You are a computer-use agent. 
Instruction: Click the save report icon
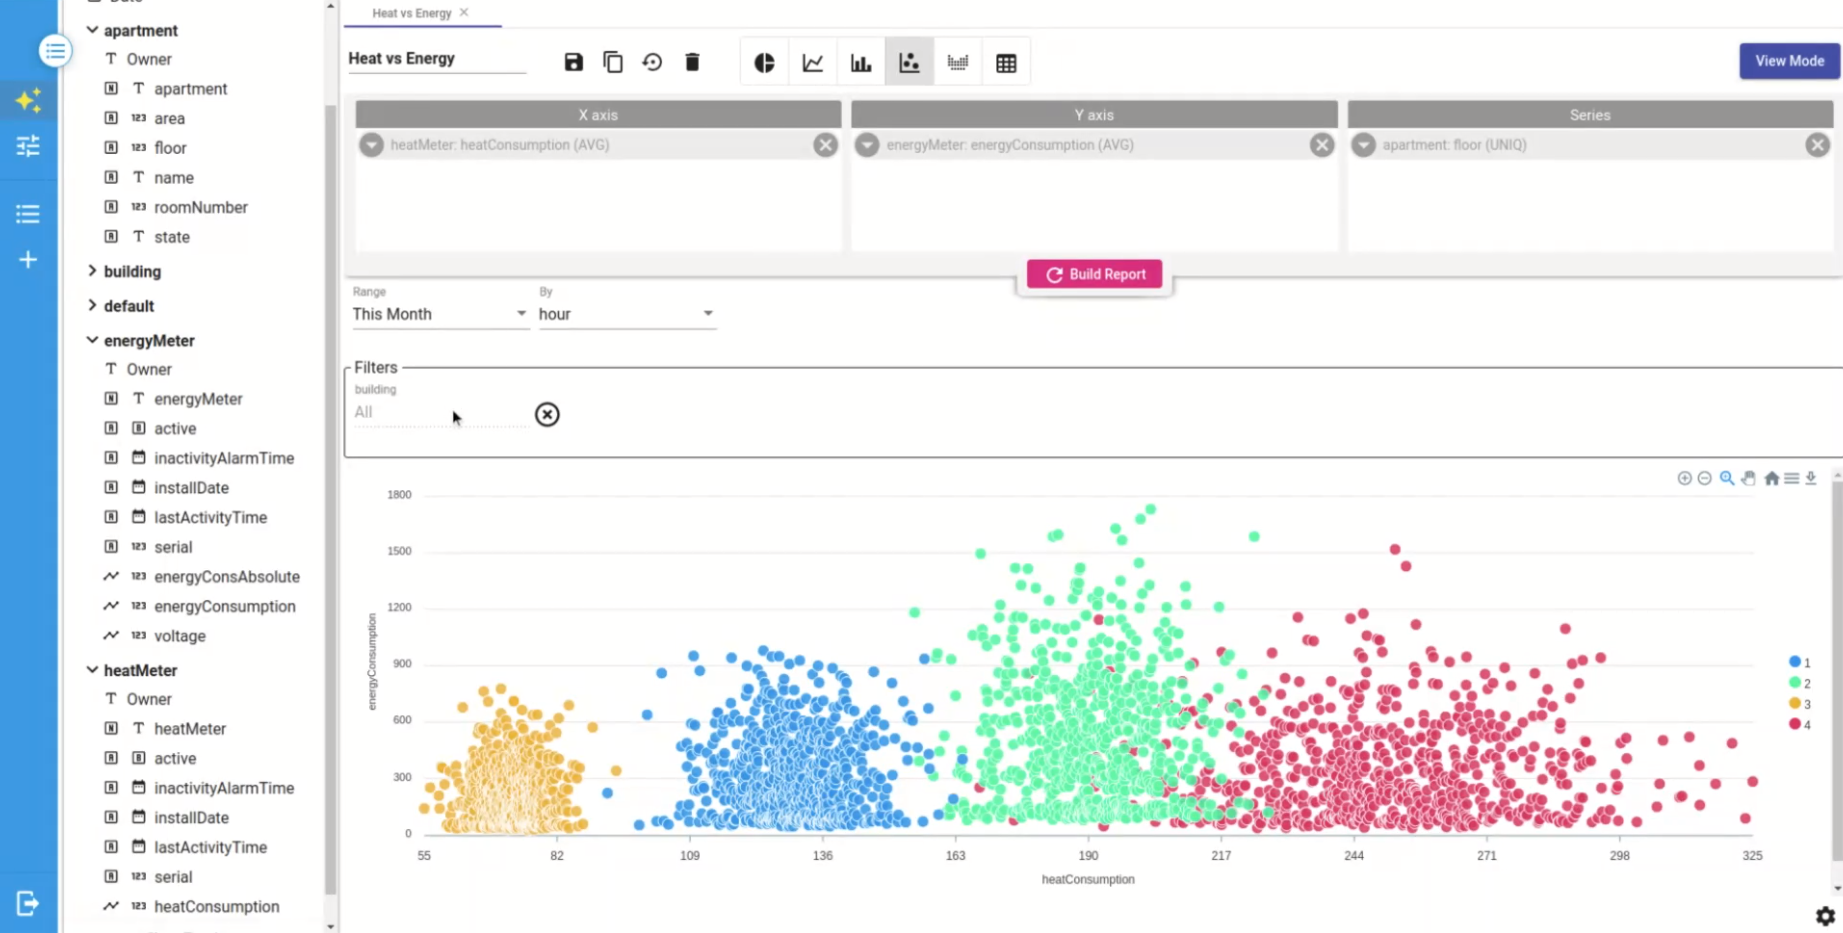tap(573, 62)
